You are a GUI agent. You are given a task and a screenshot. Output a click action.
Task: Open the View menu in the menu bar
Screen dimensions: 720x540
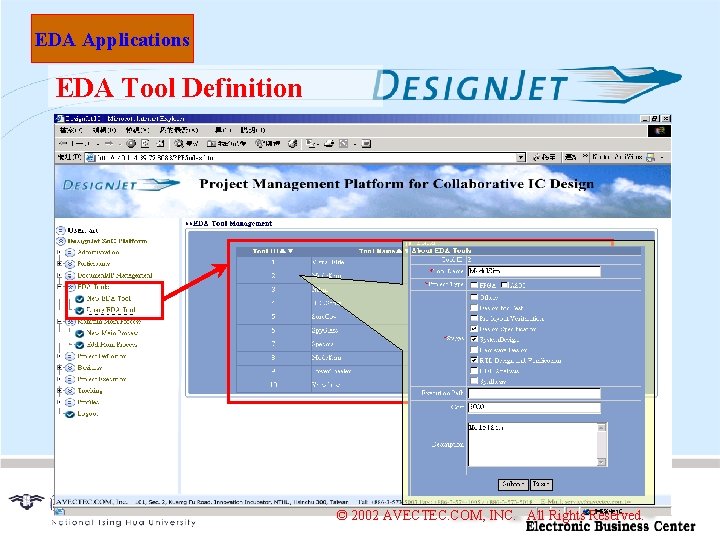pyautogui.click(x=138, y=130)
